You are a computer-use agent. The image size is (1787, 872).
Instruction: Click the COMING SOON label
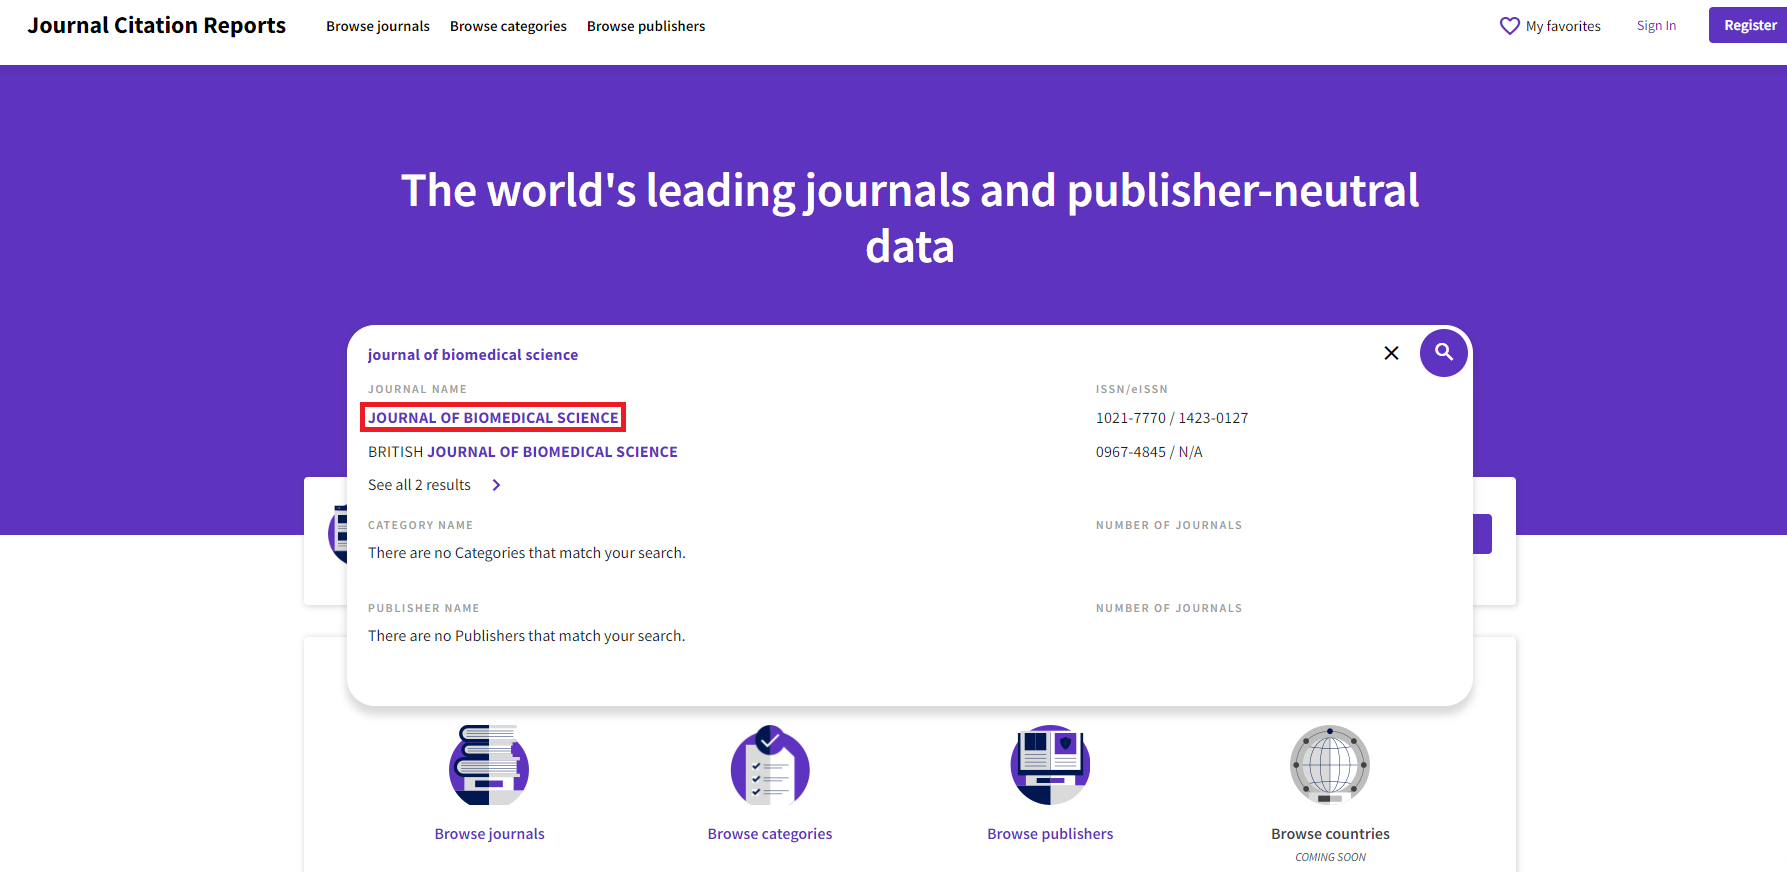(x=1330, y=857)
